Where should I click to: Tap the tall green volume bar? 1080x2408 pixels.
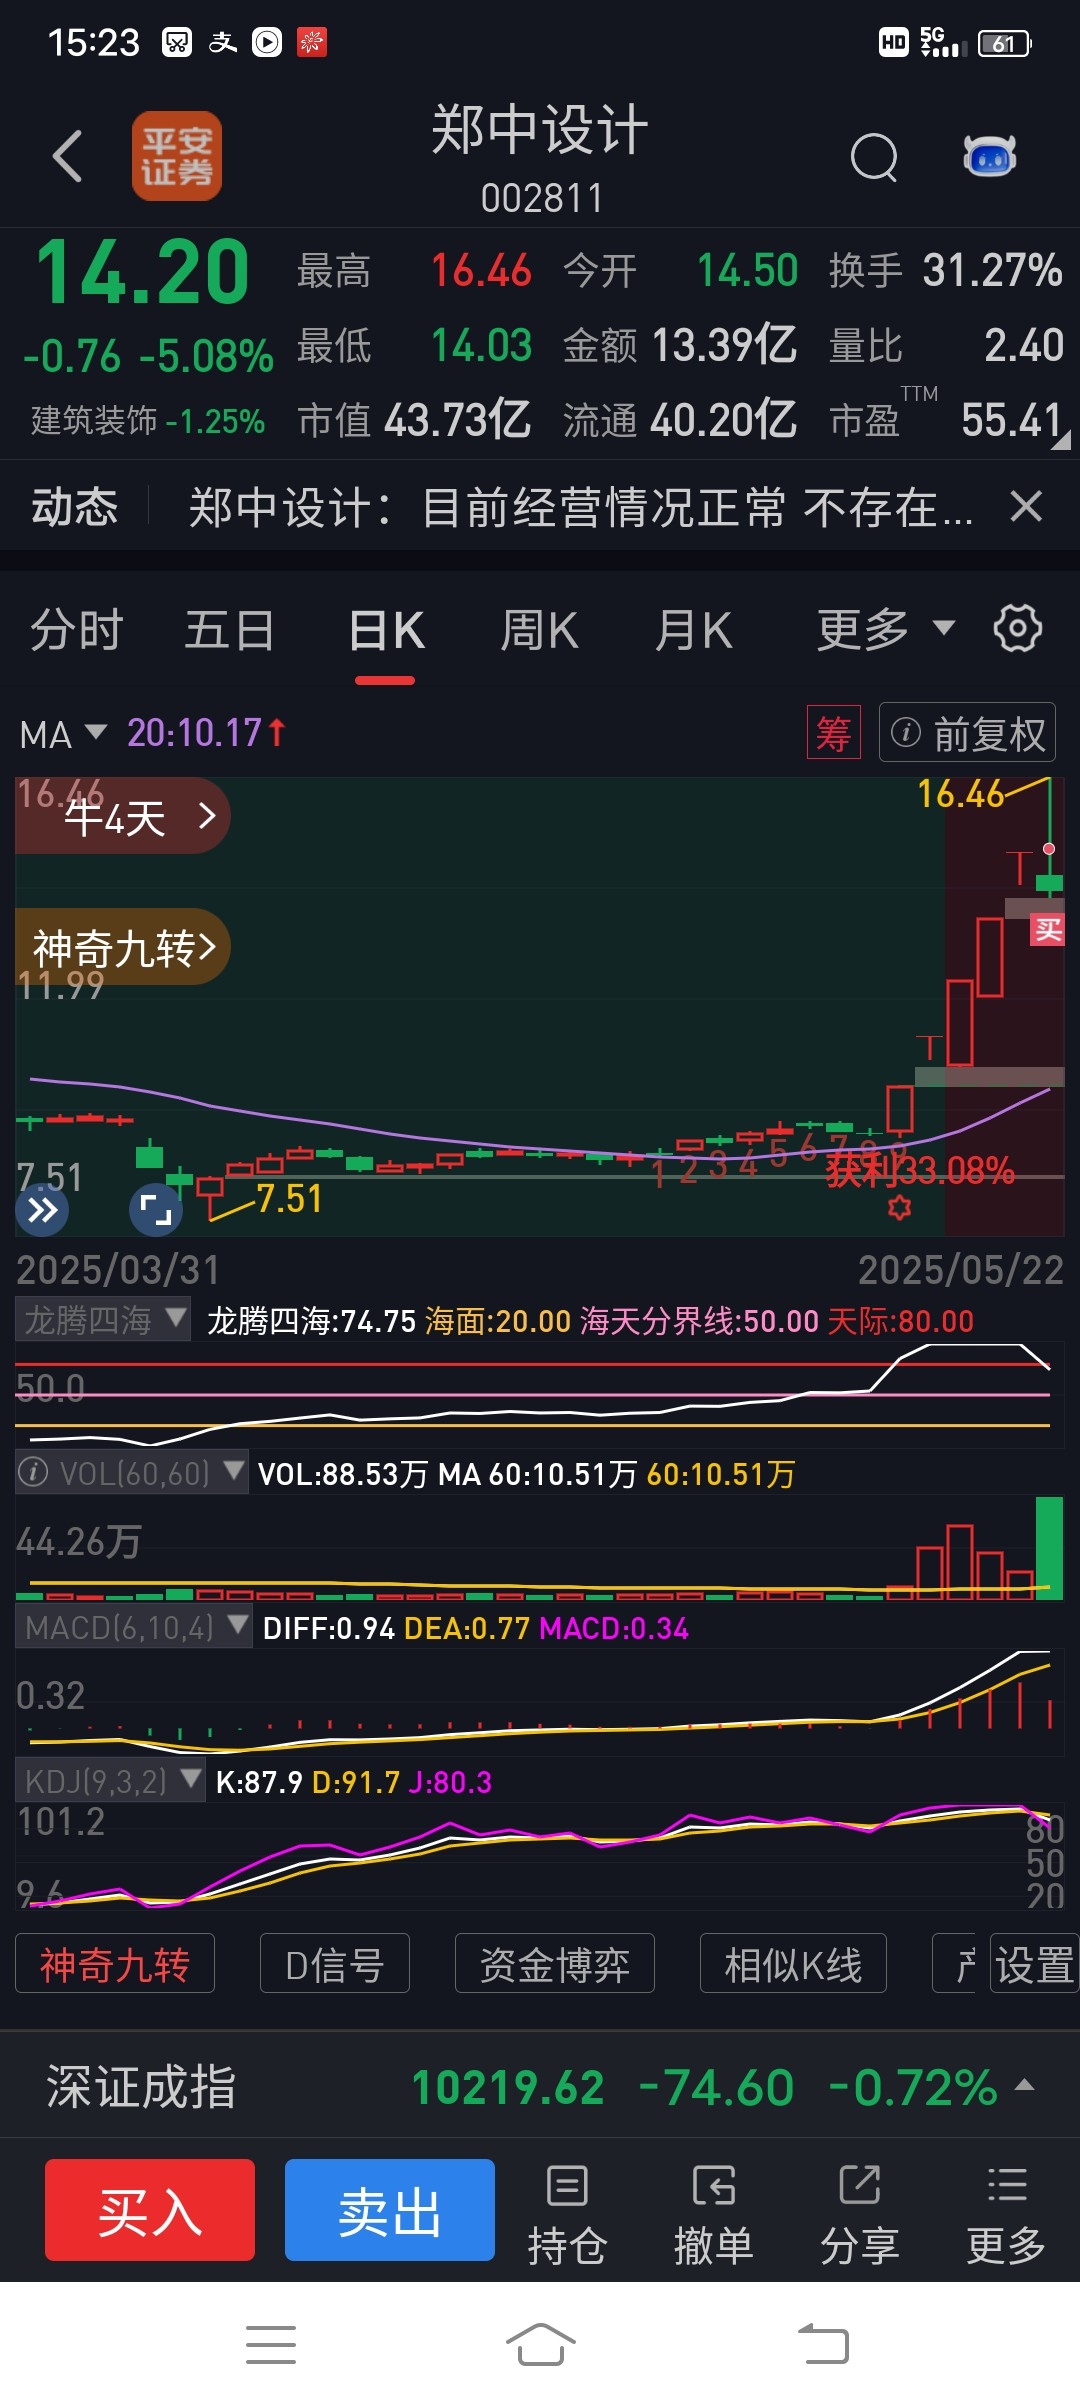coord(1050,1548)
